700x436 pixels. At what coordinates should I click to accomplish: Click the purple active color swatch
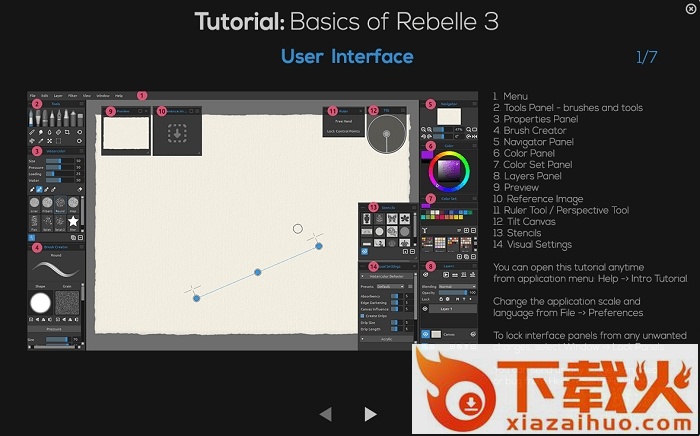427,154
